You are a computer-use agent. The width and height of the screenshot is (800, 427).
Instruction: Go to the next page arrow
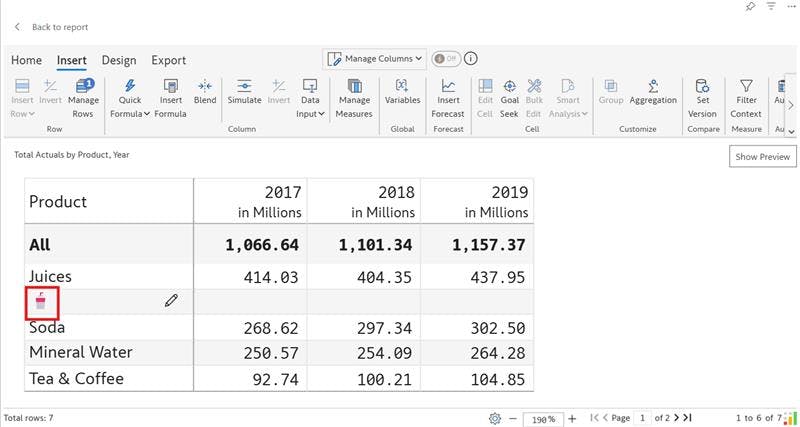point(677,418)
